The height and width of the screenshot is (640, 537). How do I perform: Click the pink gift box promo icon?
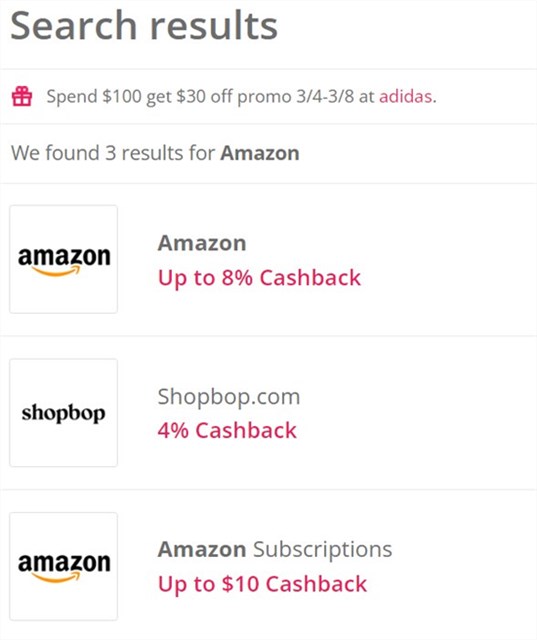tap(22, 96)
